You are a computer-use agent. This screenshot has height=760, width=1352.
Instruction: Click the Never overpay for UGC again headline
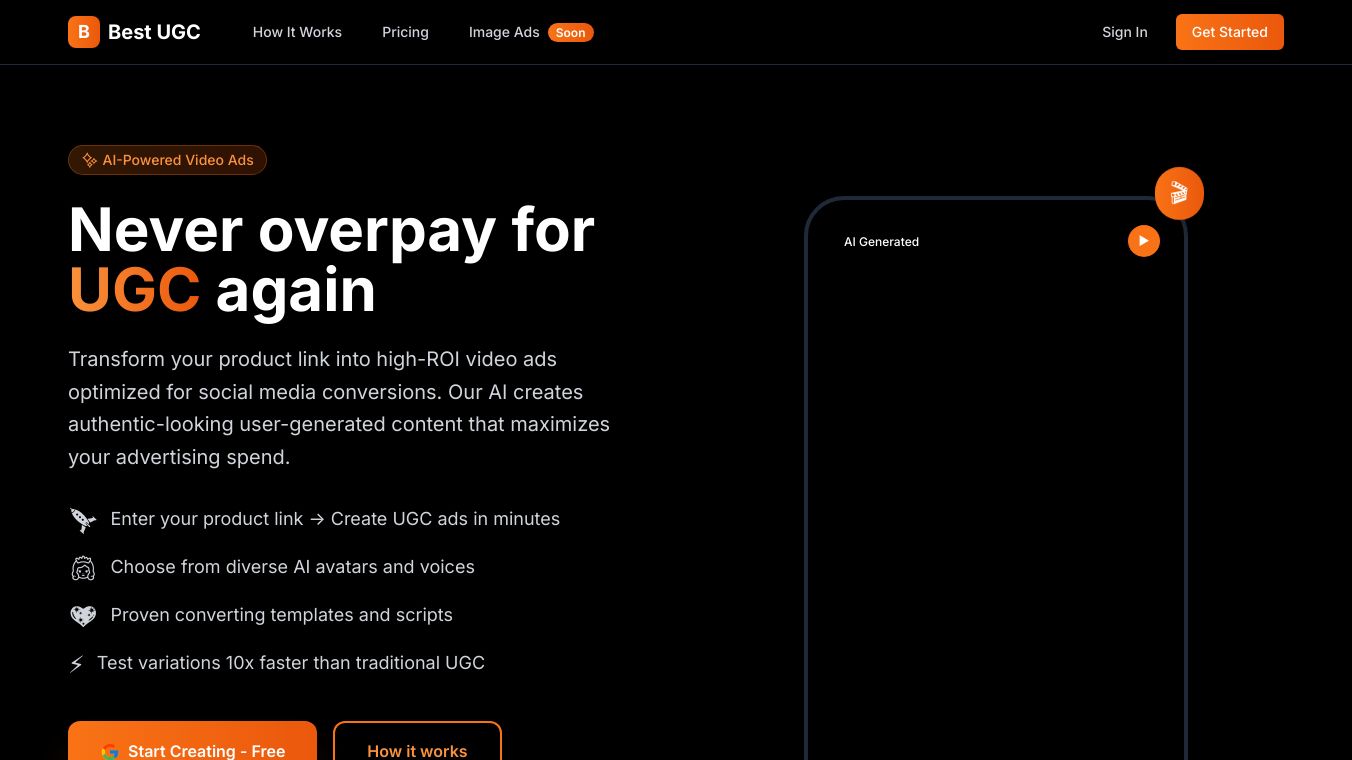point(332,259)
